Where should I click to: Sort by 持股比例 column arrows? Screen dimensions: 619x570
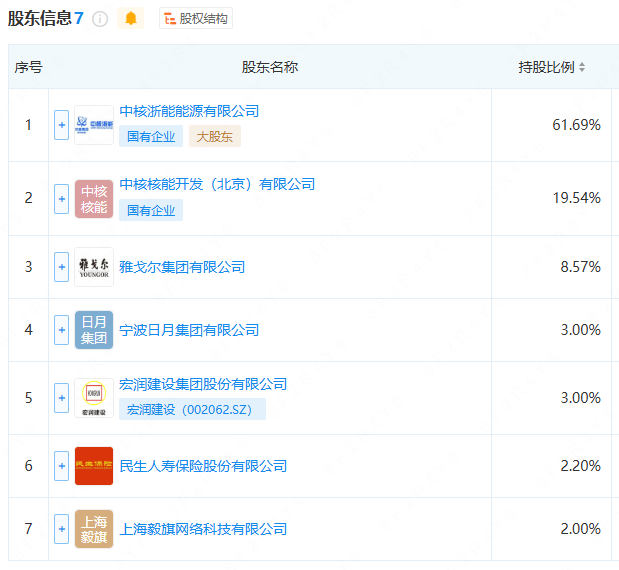pyautogui.click(x=582, y=67)
